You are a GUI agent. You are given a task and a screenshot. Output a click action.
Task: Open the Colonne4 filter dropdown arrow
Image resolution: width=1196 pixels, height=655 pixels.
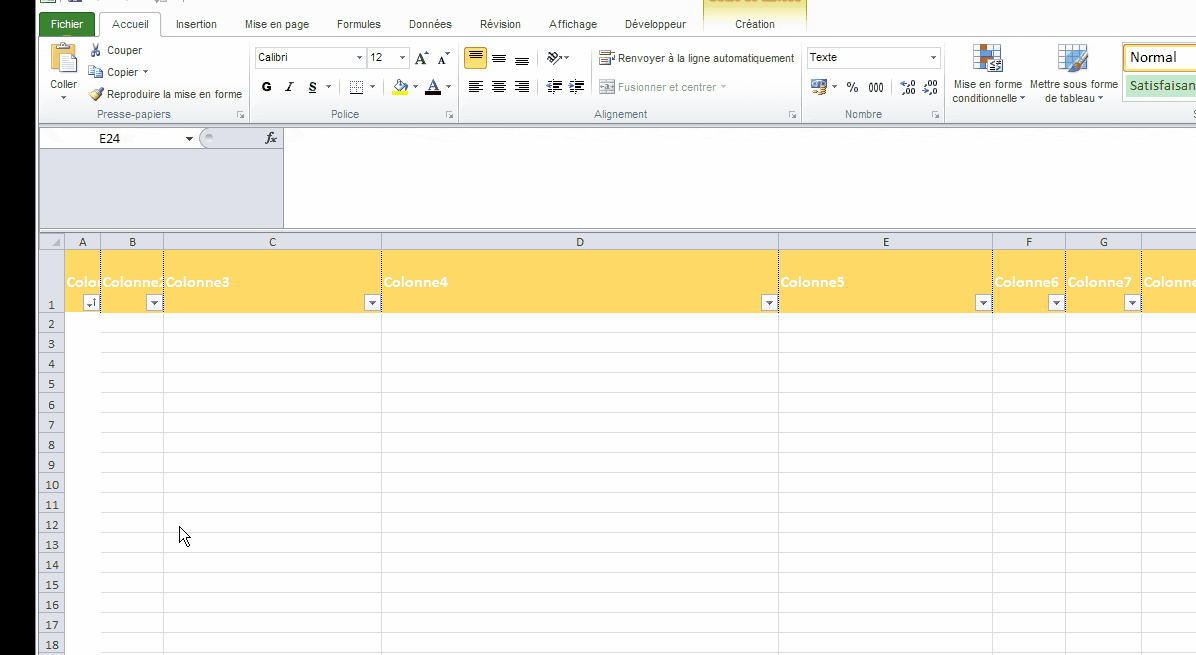tap(769, 303)
